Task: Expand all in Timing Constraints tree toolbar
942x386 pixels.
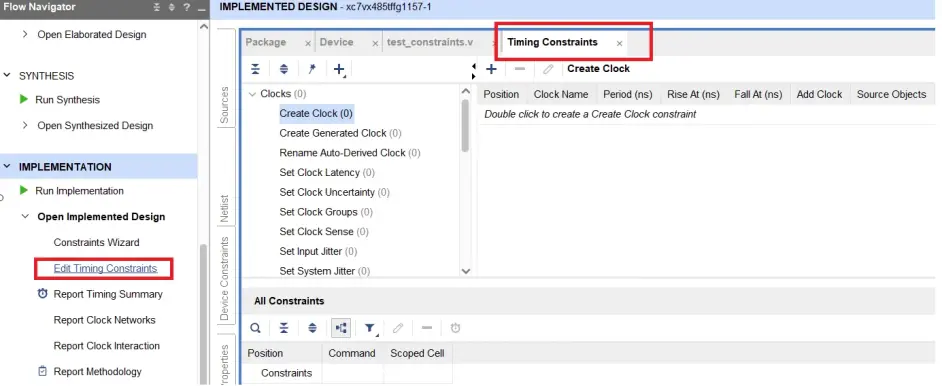Action: tap(284, 70)
